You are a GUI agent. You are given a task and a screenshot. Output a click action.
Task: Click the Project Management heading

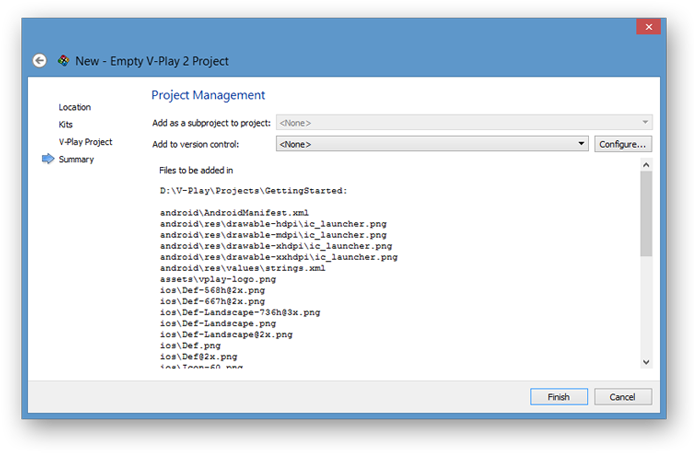pos(208,95)
